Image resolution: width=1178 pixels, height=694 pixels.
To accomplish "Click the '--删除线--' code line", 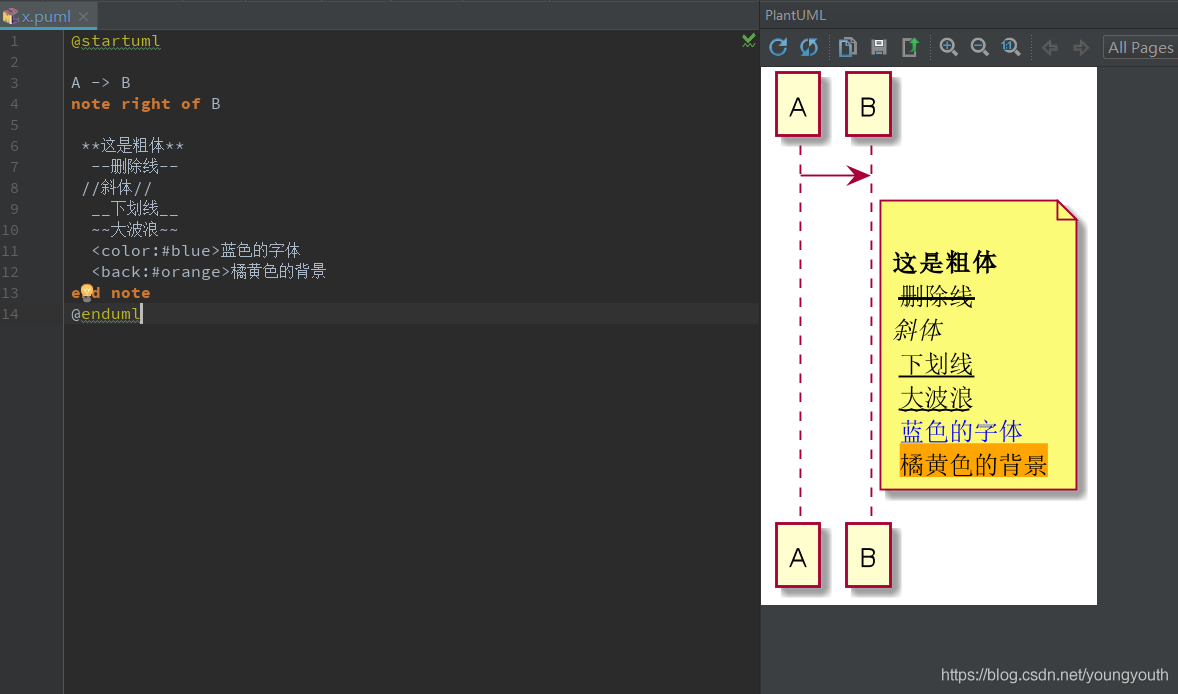I will (x=134, y=167).
